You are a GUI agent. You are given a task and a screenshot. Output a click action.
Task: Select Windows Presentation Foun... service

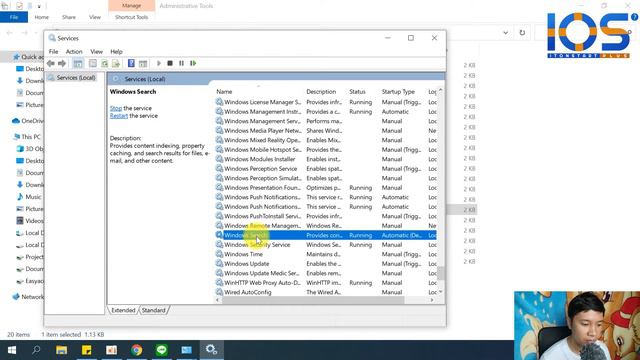click(326, 188)
